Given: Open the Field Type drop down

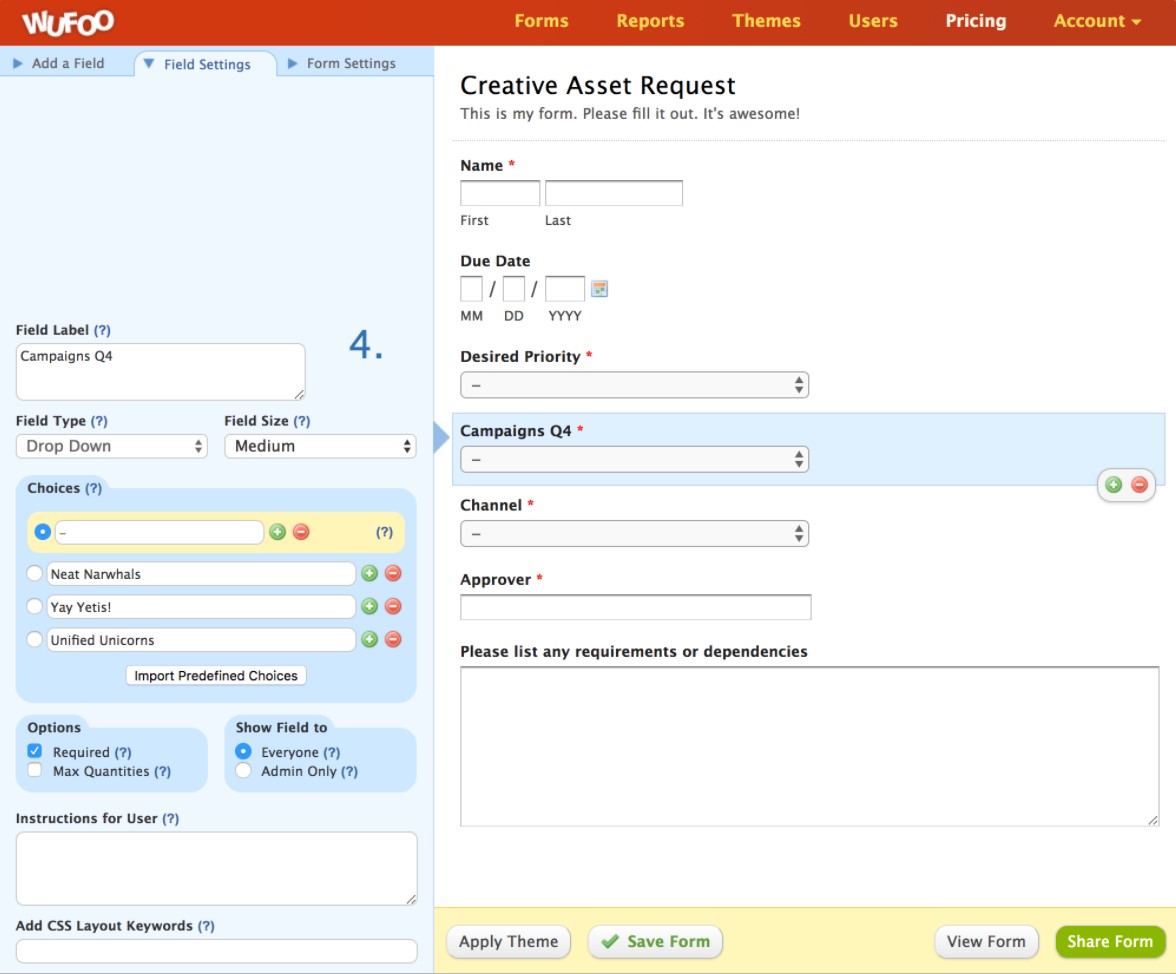Looking at the screenshot, I should pyautogui.click(x=111, y=446).
